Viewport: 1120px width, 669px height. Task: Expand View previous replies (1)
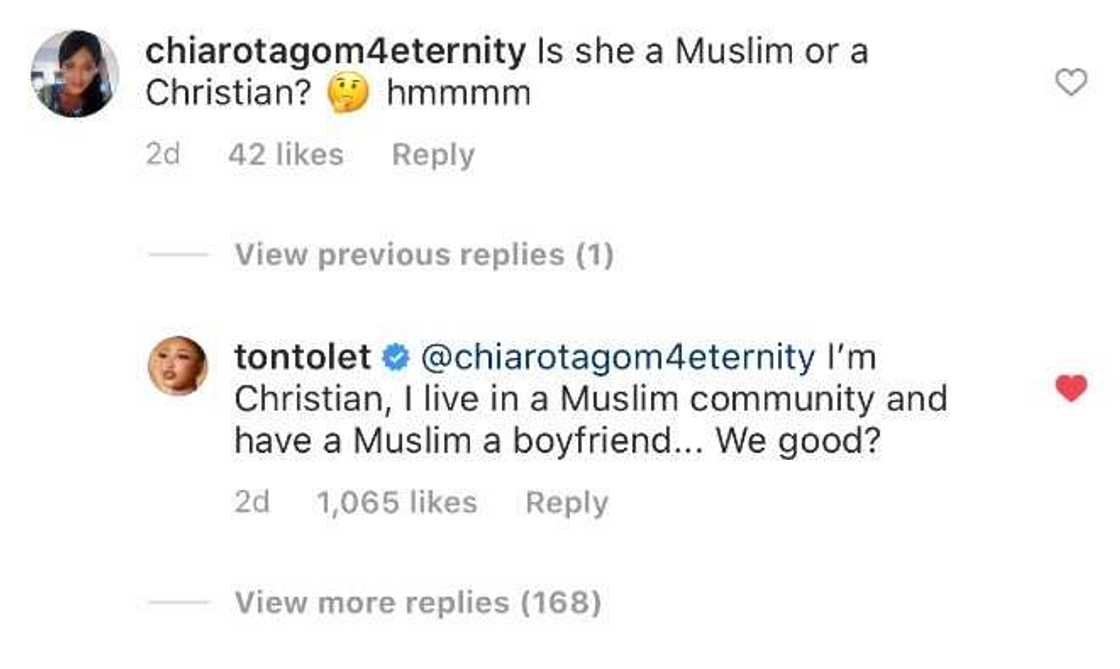pyautogui.click(x=424, y=255)
